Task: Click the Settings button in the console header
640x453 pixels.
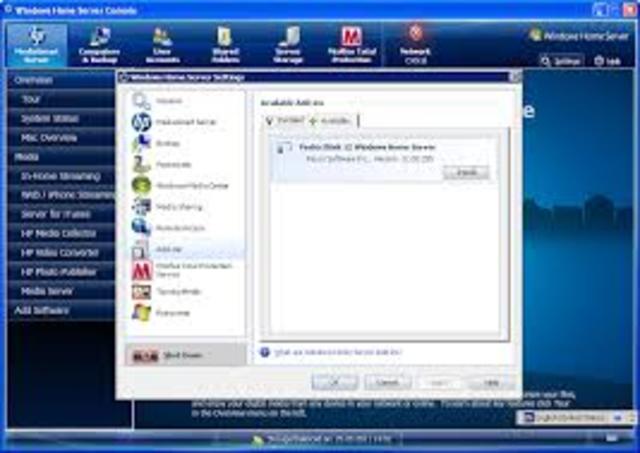Action: click(x=561, y=61)
